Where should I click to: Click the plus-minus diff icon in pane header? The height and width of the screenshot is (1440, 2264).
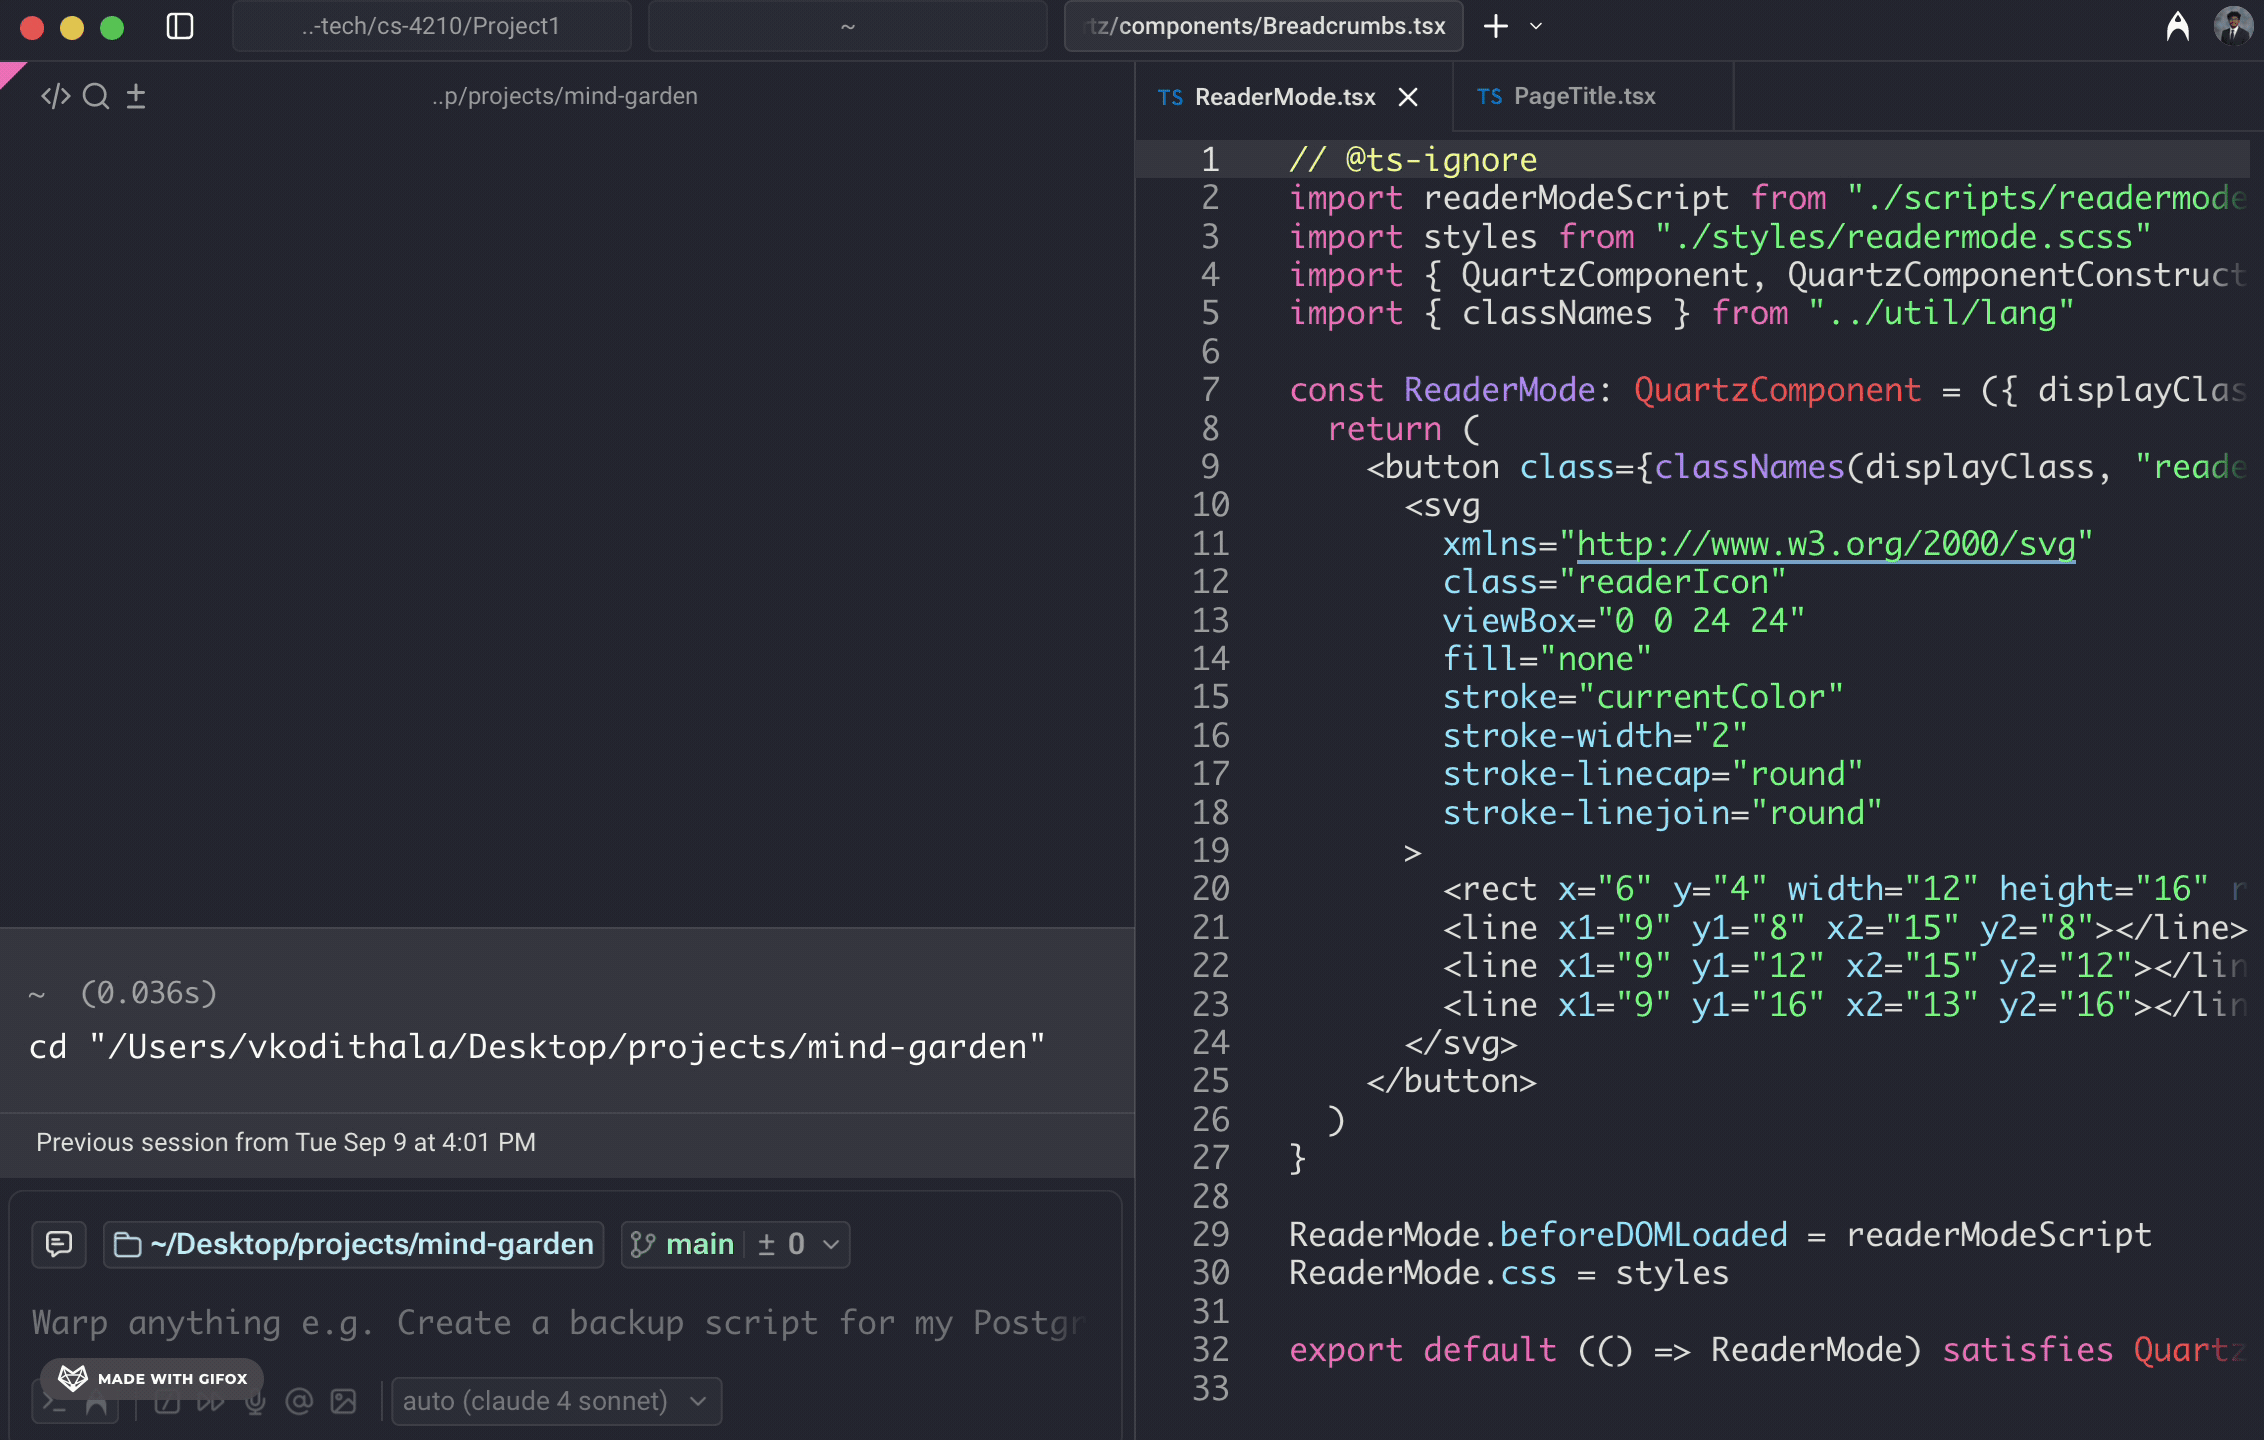(x=136, y=96)
